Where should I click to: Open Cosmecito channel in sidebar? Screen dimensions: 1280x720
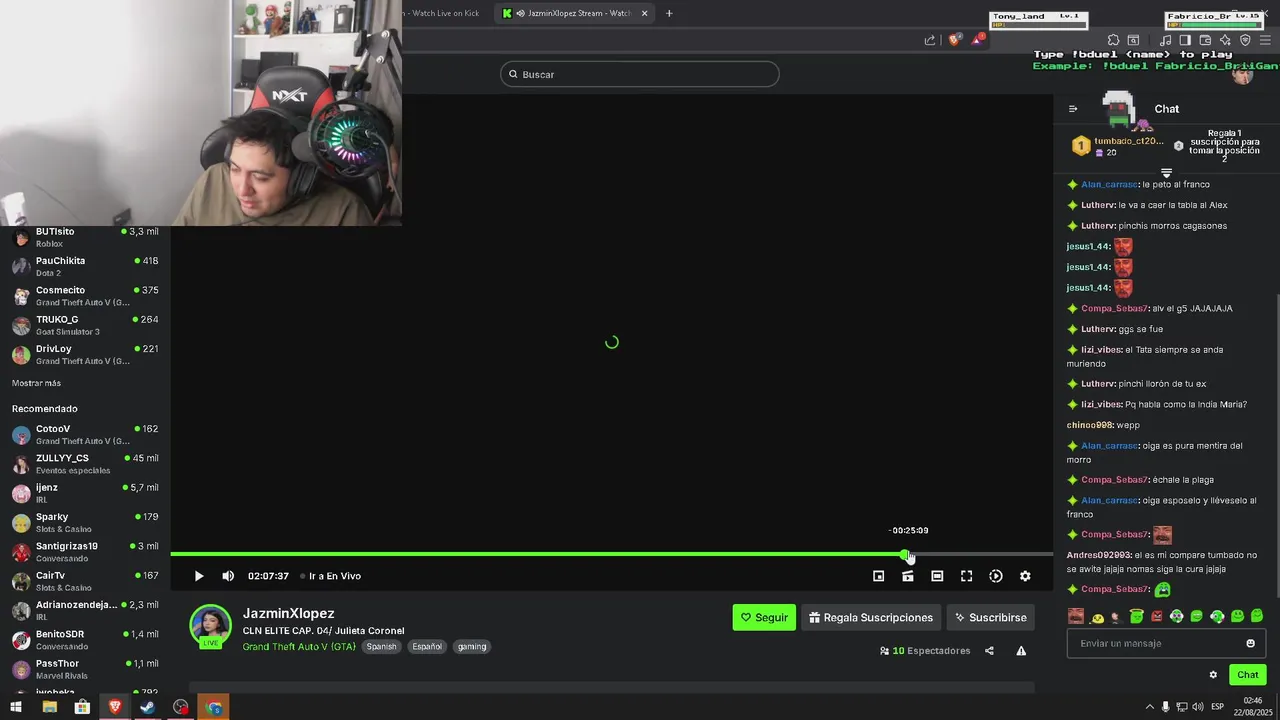click(x=85, y=296)
